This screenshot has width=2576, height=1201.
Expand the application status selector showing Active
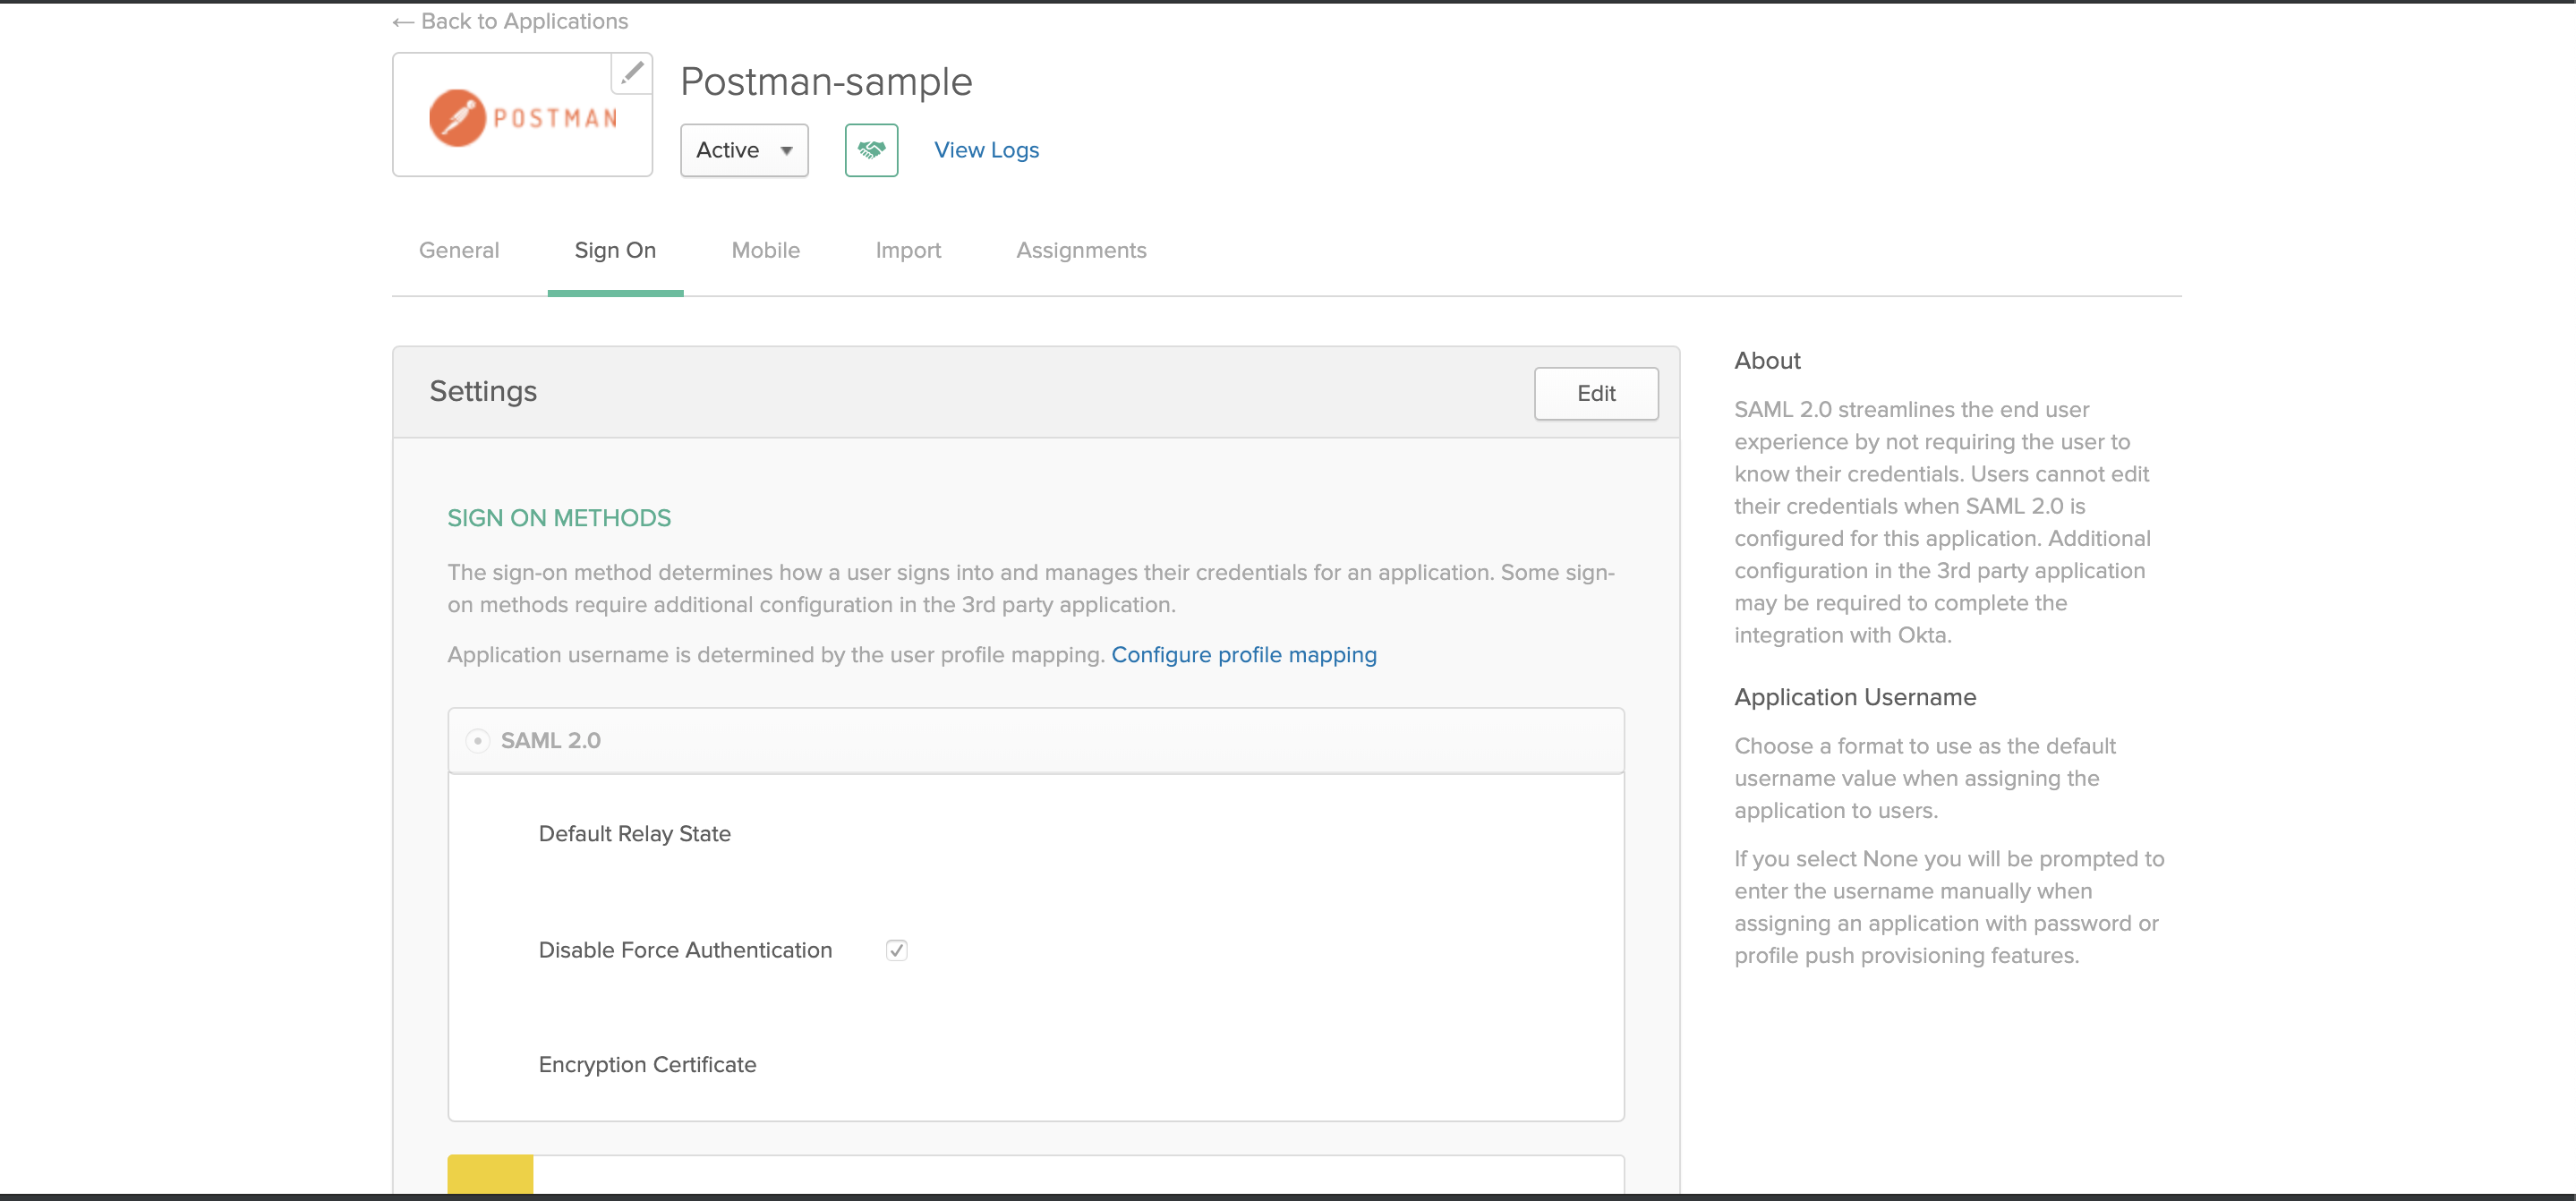[x=744, y=150]
